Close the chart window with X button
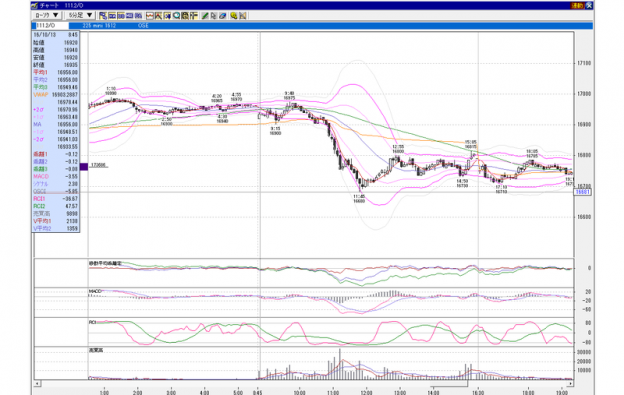 coord(589,5)
